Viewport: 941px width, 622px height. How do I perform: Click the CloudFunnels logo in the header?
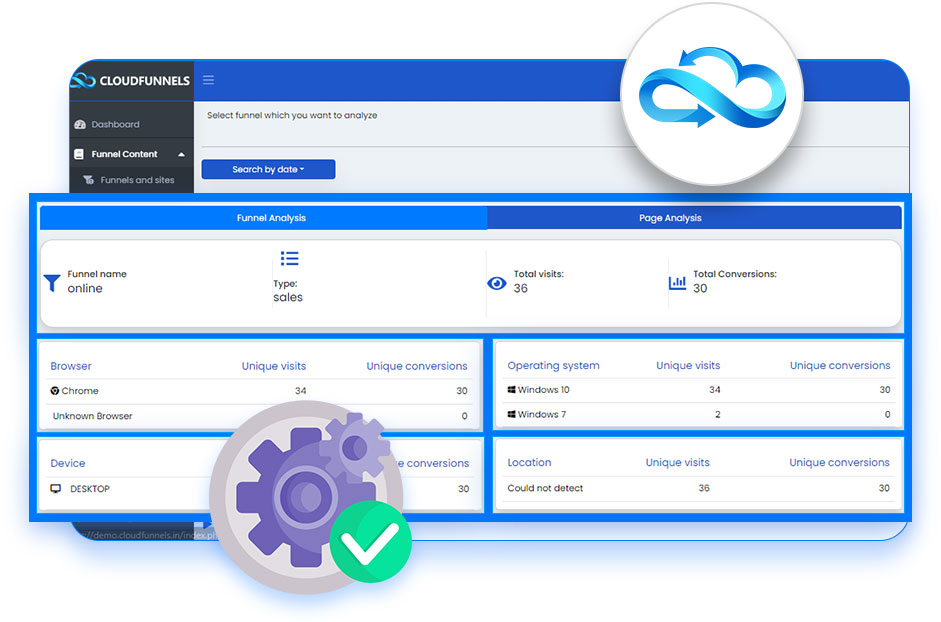131,80
